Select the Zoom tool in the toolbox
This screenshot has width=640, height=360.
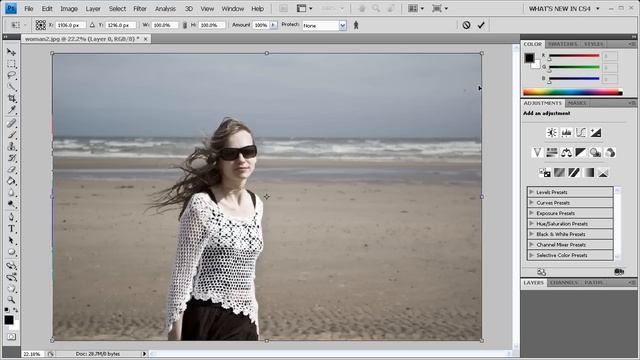click(x=11, y=300)
